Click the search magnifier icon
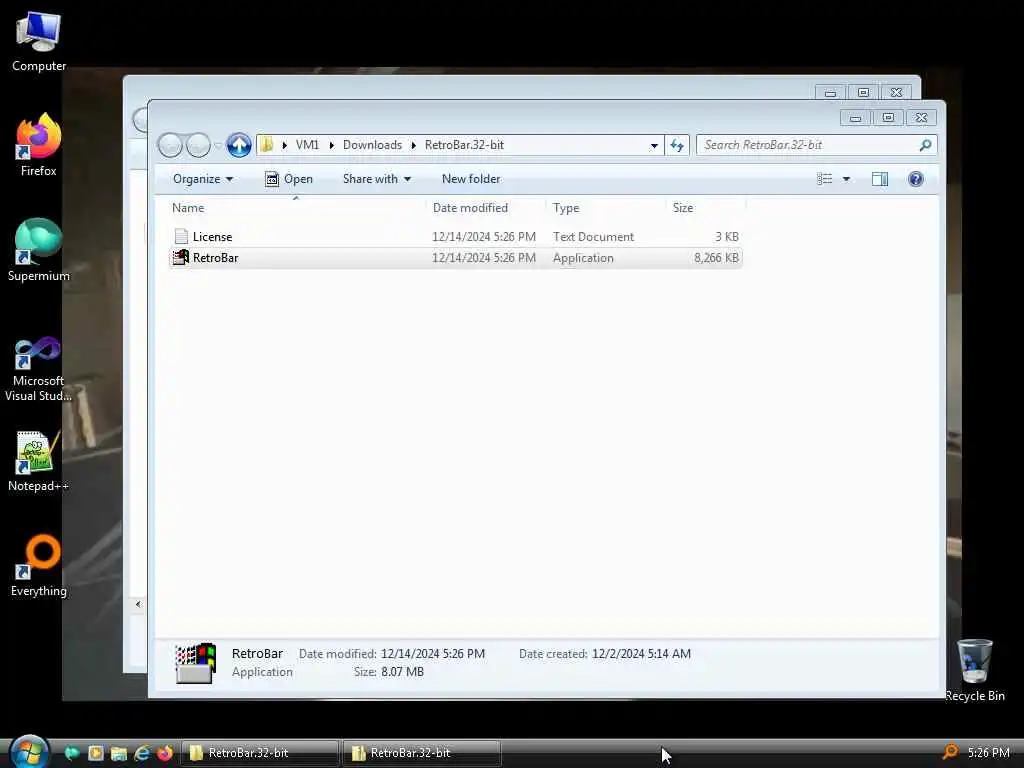1024x768 pixels. pos(925,145)
